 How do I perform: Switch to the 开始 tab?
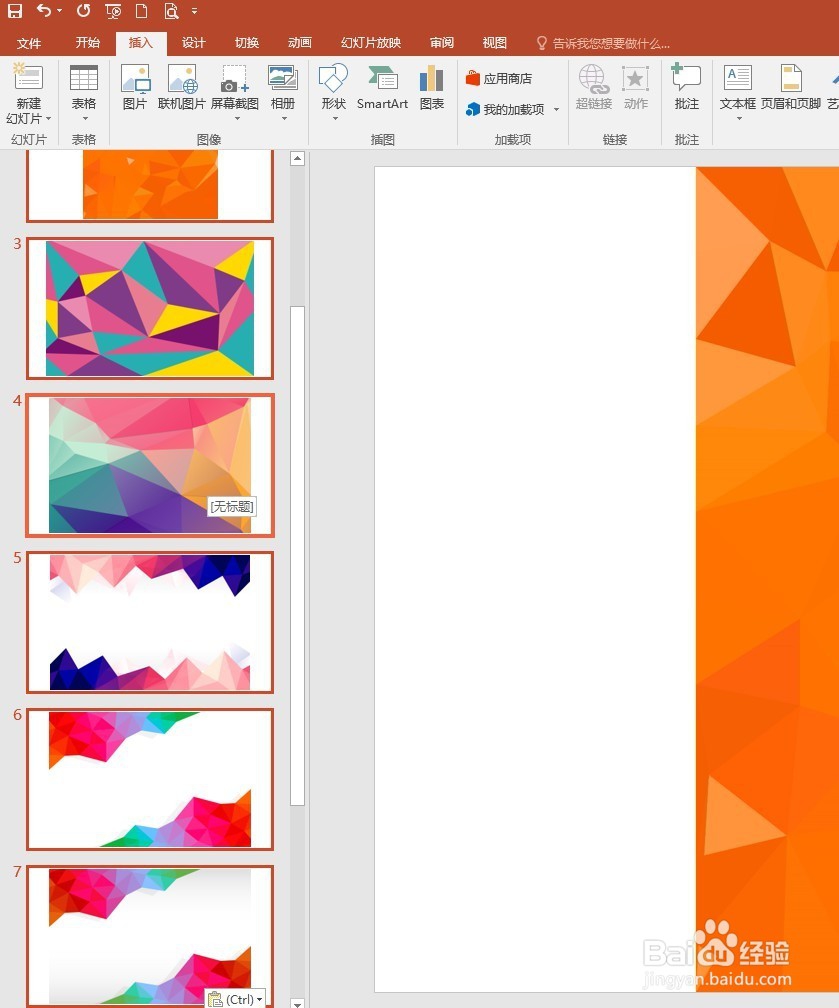[x=87, y=42]
